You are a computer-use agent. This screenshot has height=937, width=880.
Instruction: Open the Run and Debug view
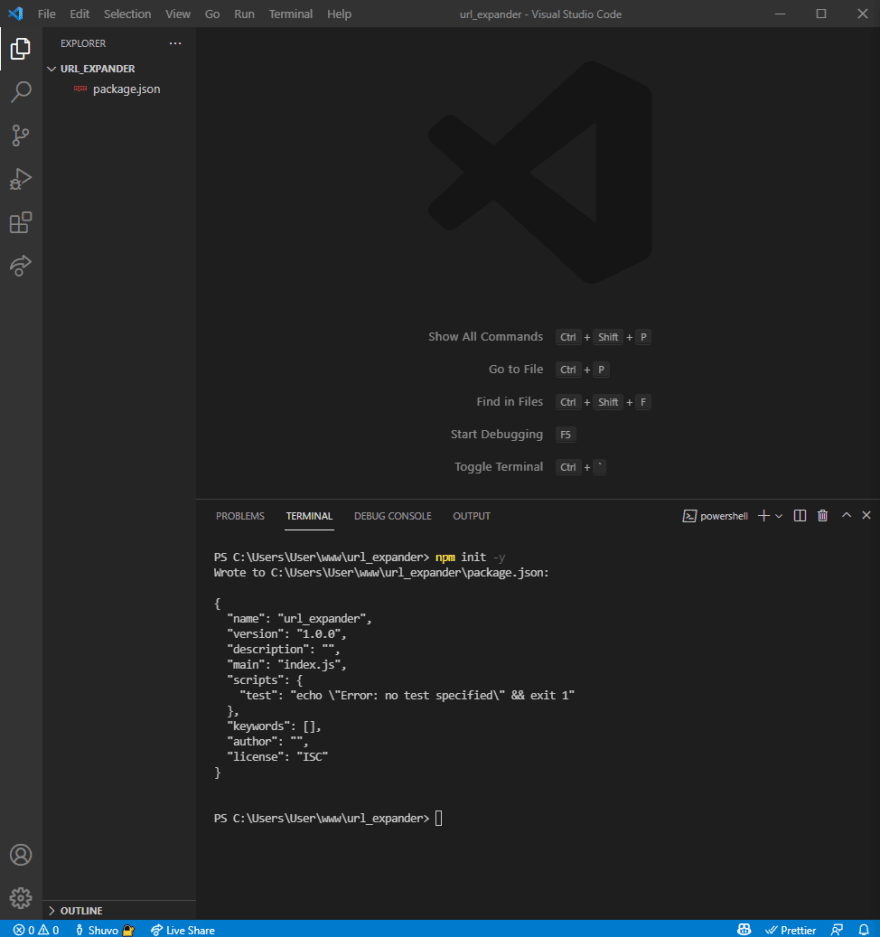[x=21, y=179]
